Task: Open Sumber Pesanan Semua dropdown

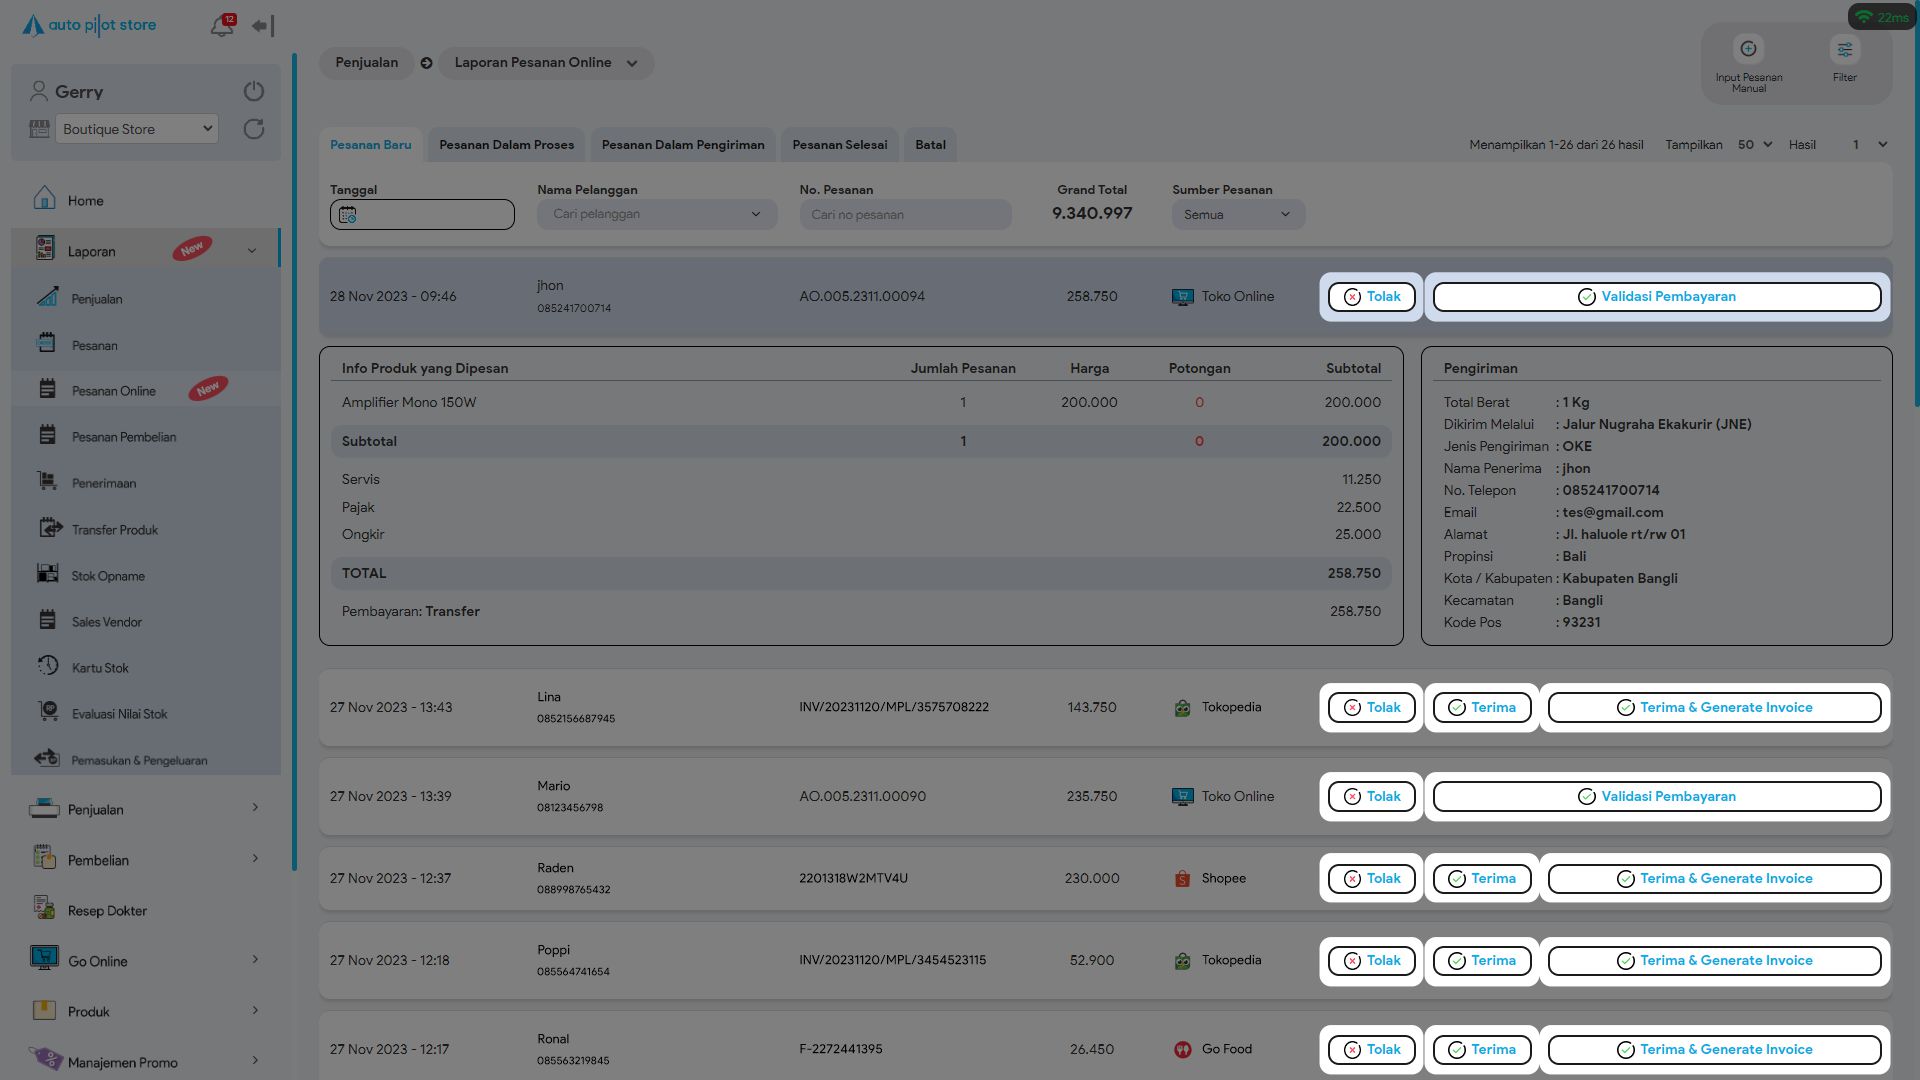Action: click(1237, 215)
